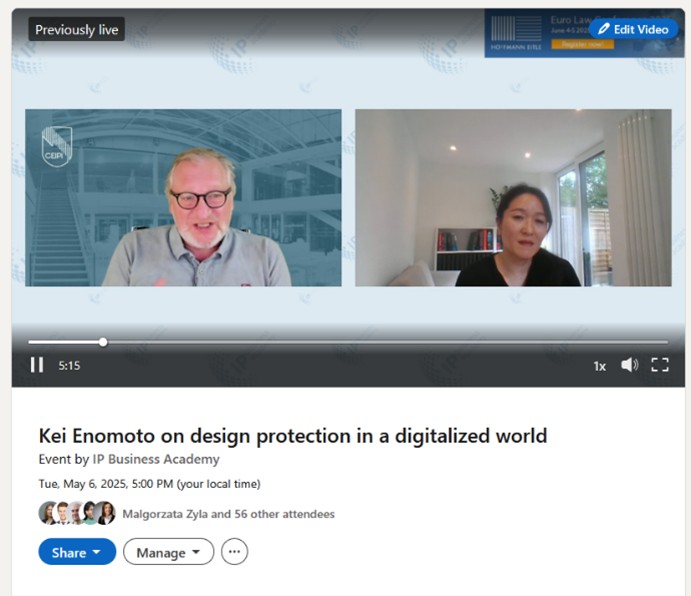691x596 pixels.
Task: Enter fullscreen mode for the video
Action: pyautogui.click(x=660, y=365)
